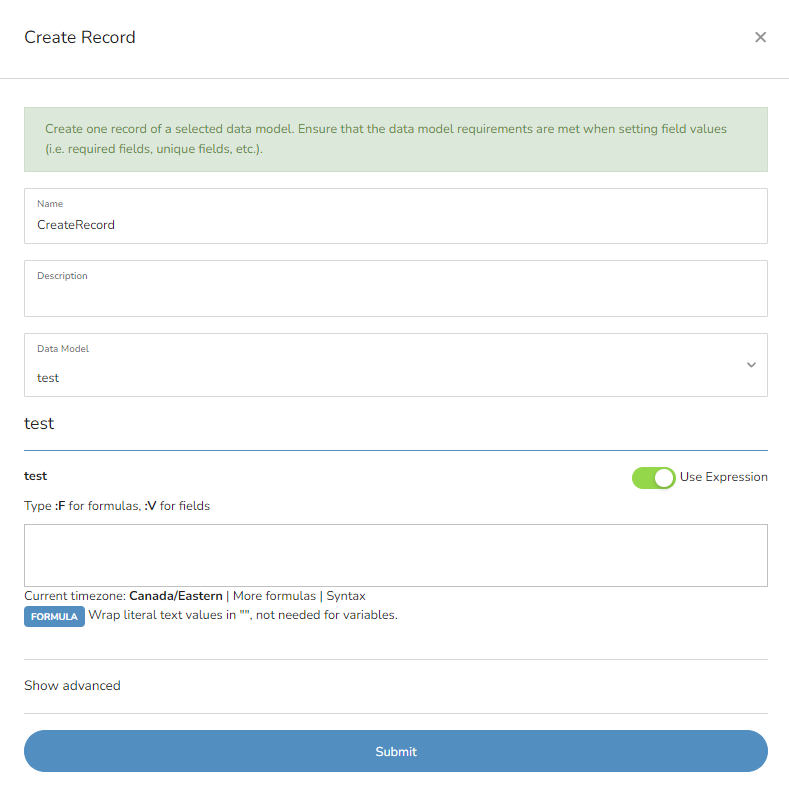The width and height of the screenshot is (789, 794).
Task: Close the Create Record dialog
Action: tap(760, 37)
